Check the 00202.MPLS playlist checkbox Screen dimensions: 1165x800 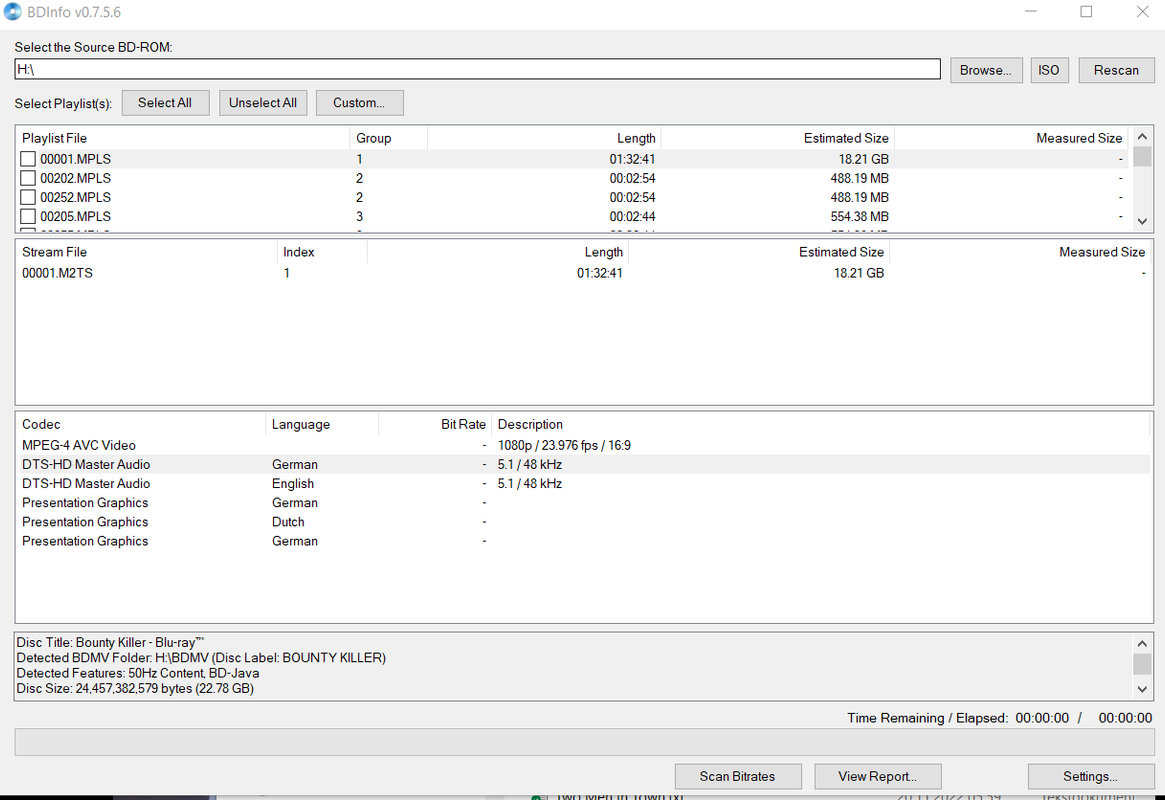pyautogui.click(x=27, y=178)
